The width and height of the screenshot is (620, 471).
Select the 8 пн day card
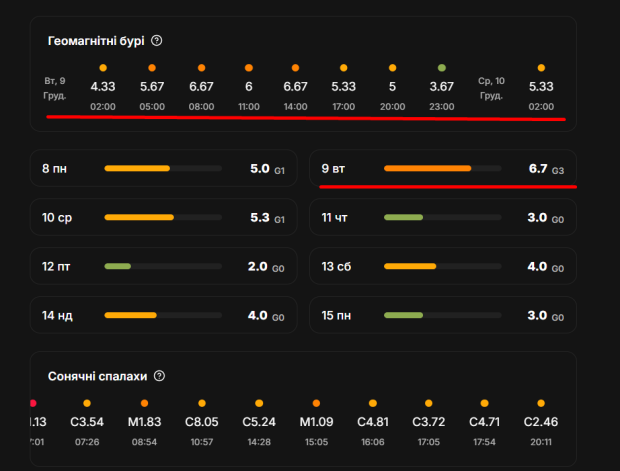pyautogui.click(x=163, y=169)
